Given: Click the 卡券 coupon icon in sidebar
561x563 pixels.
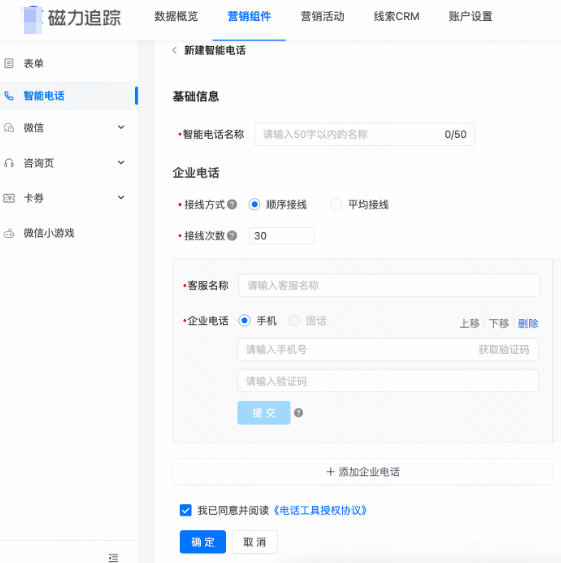Looking at the screenshot, I should (x=9, y=198).
